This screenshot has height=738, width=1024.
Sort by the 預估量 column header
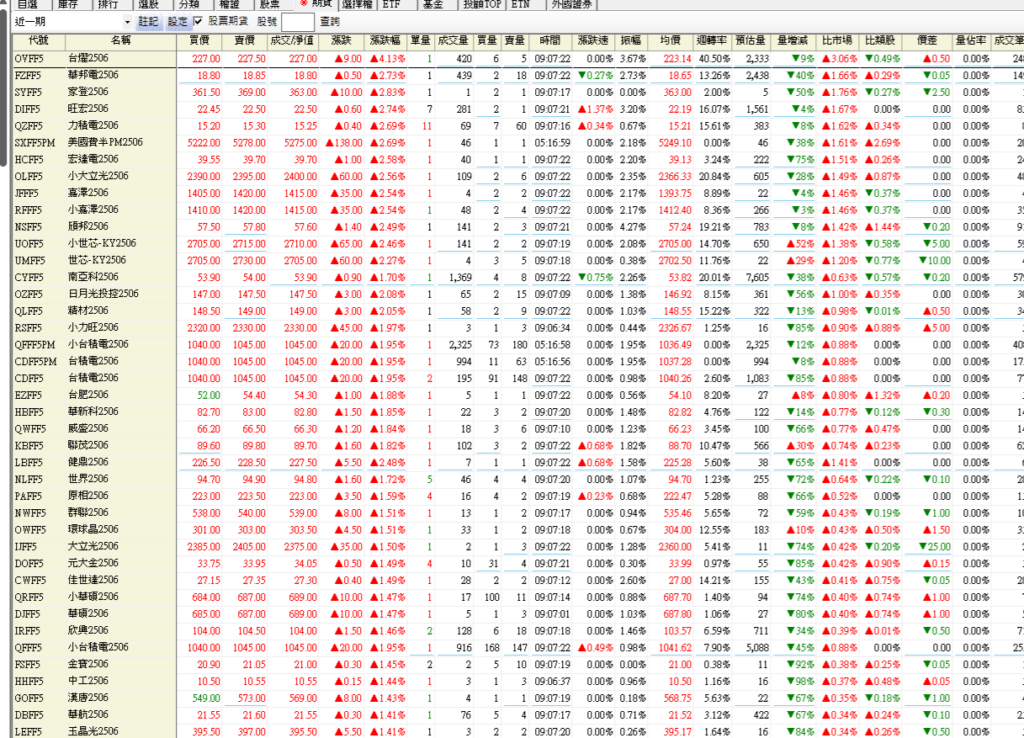coord(750,40)
